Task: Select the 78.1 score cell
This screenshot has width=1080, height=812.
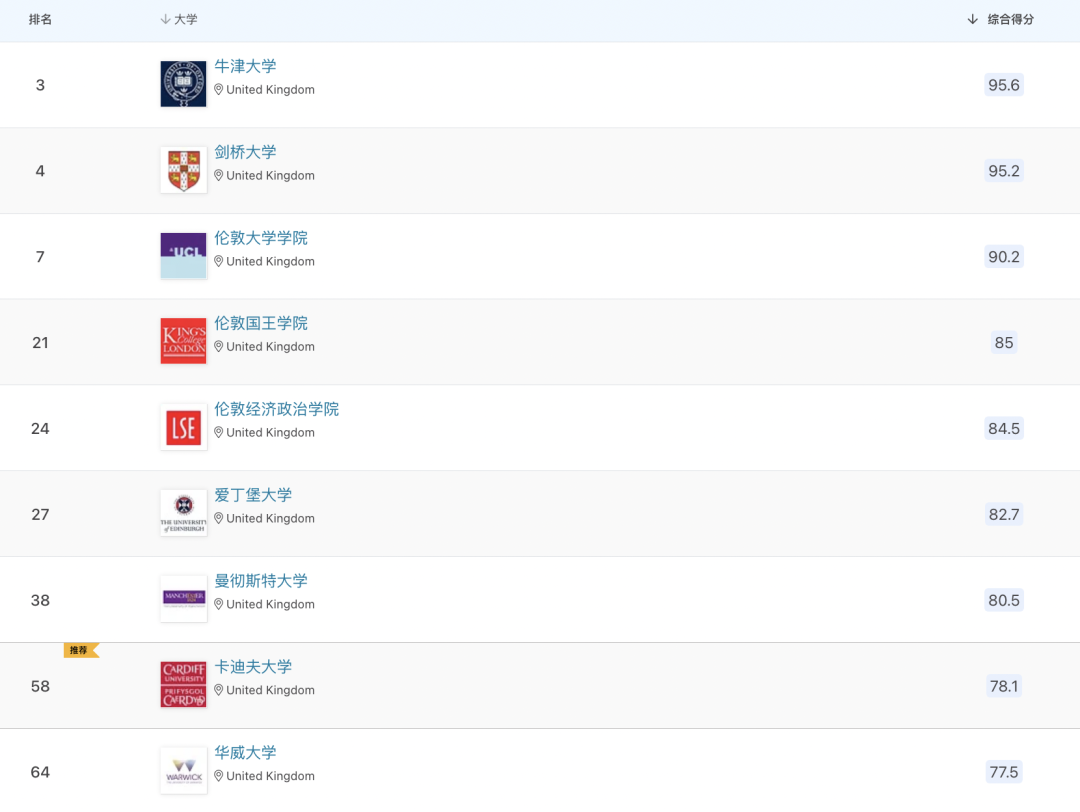Action: [x=1004, y=686]
